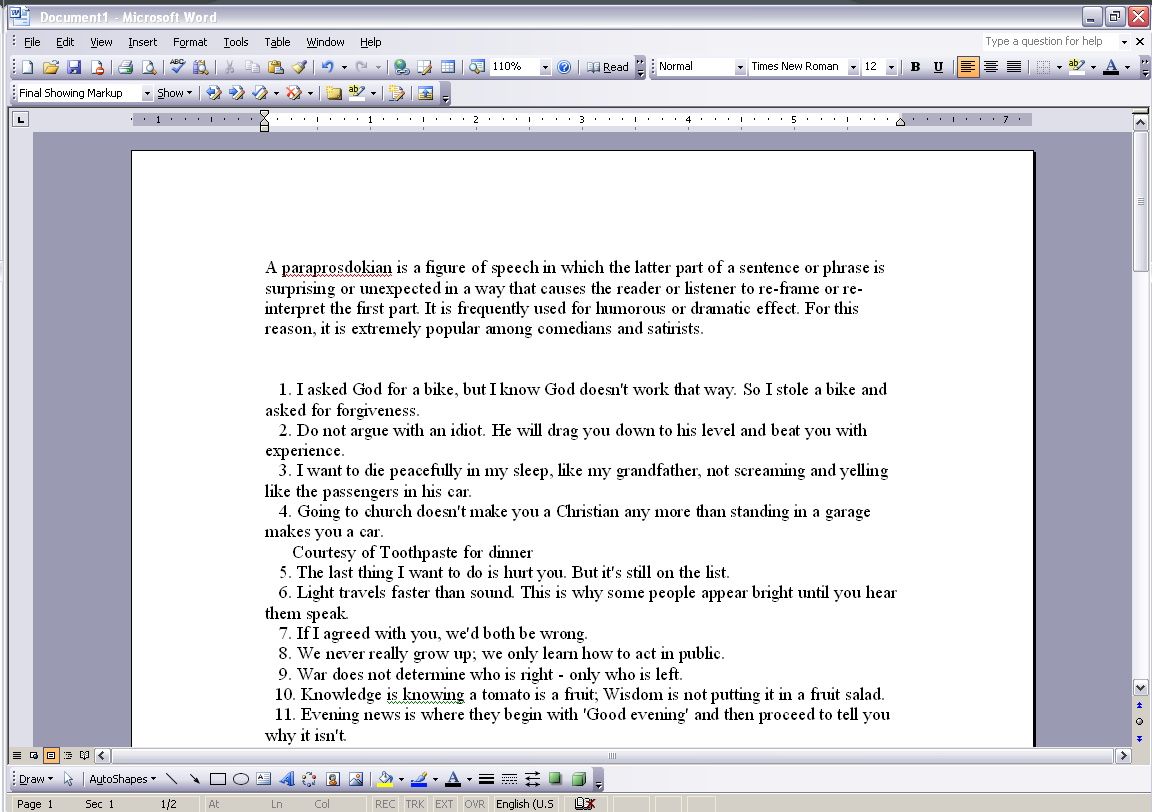
Task: Enable center paragraph alignment
Action: (x=989, y=66)
